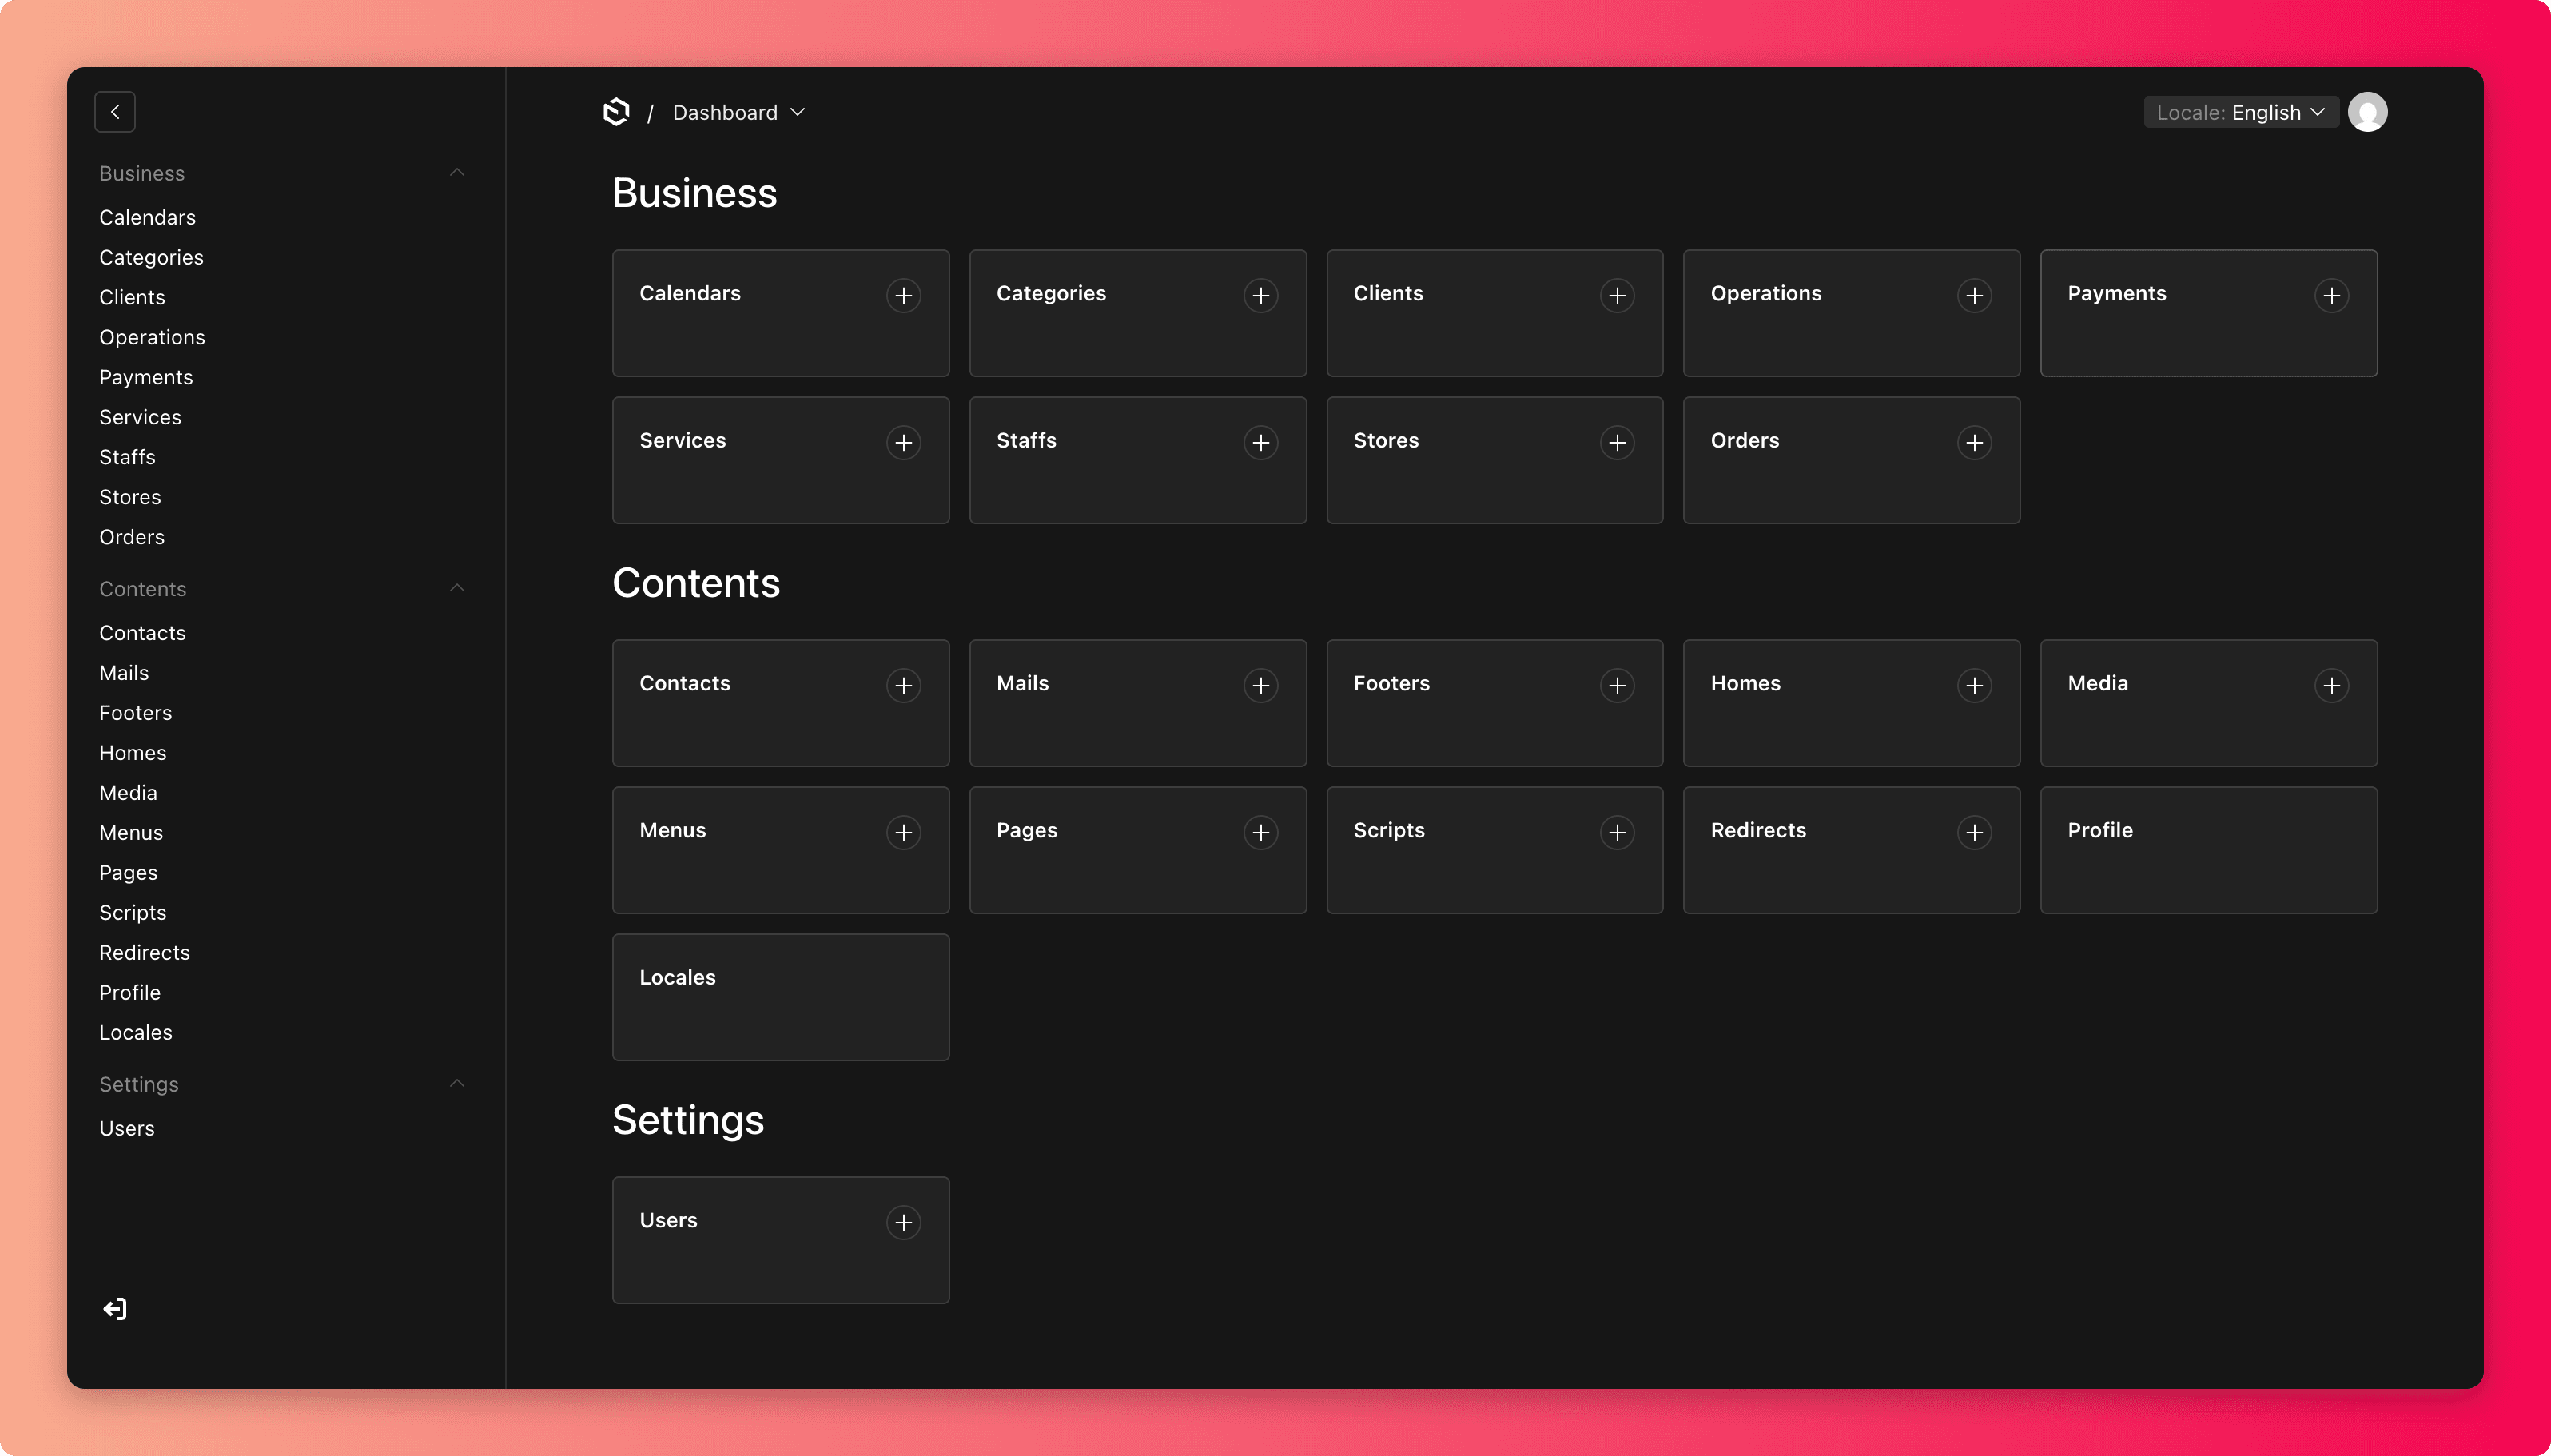Collapse the Settings sidebar group
2551x1456 pixels.
click(457, 1084)
